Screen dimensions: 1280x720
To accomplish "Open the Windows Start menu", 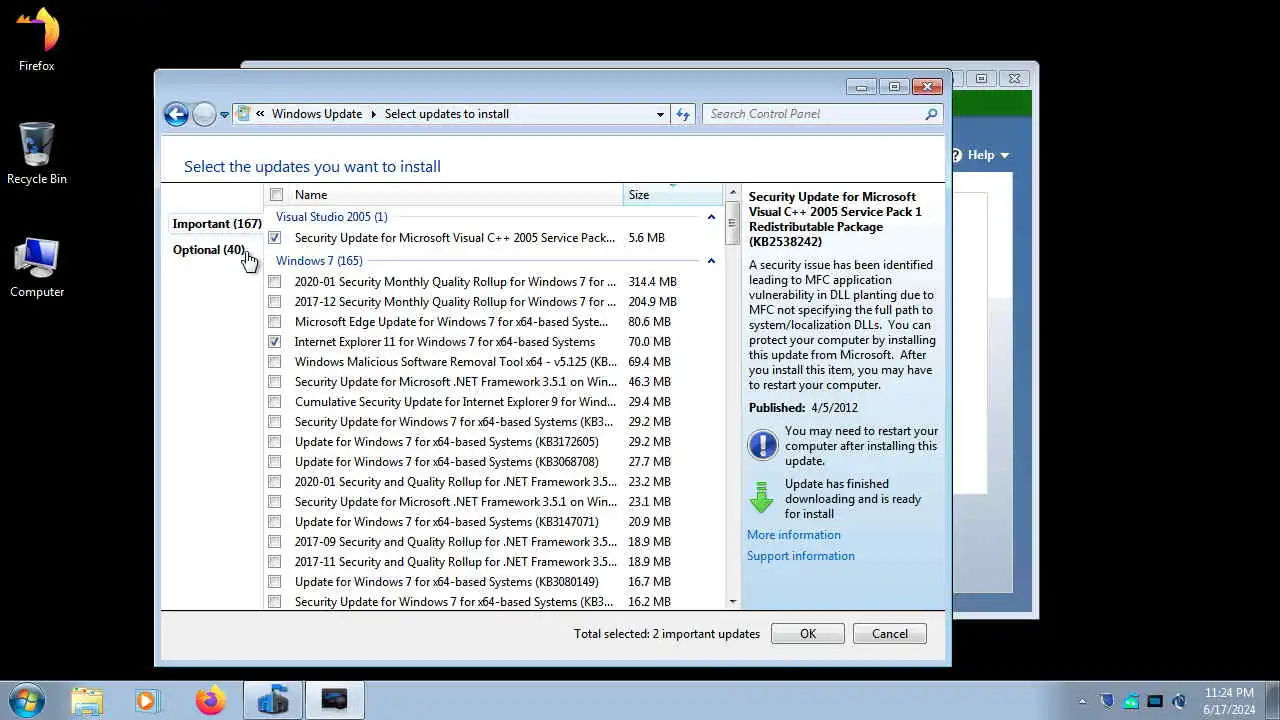I will 26,700.
